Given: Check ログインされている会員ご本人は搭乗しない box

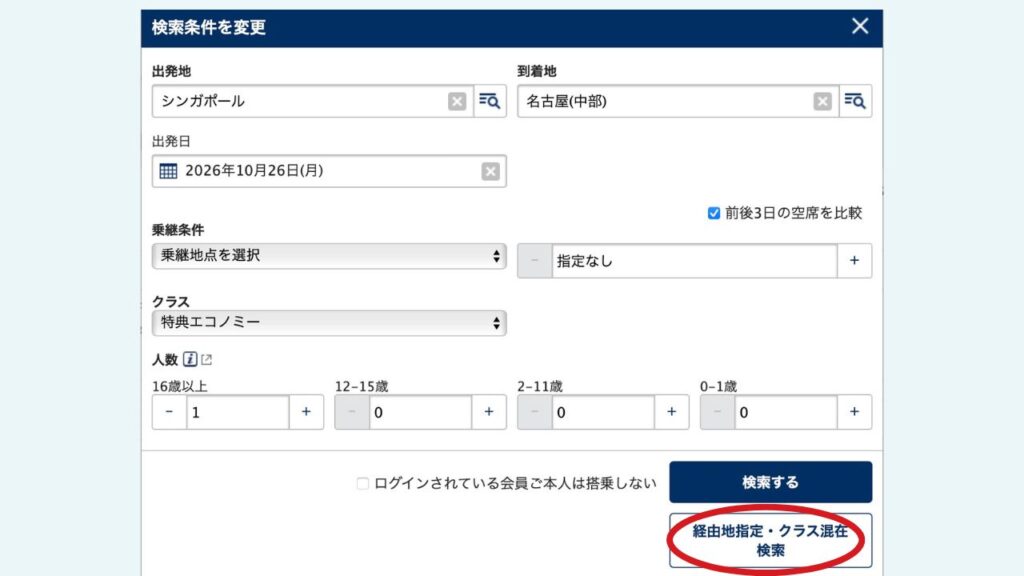Looking at the screenshot, I should tap(363, 483).
